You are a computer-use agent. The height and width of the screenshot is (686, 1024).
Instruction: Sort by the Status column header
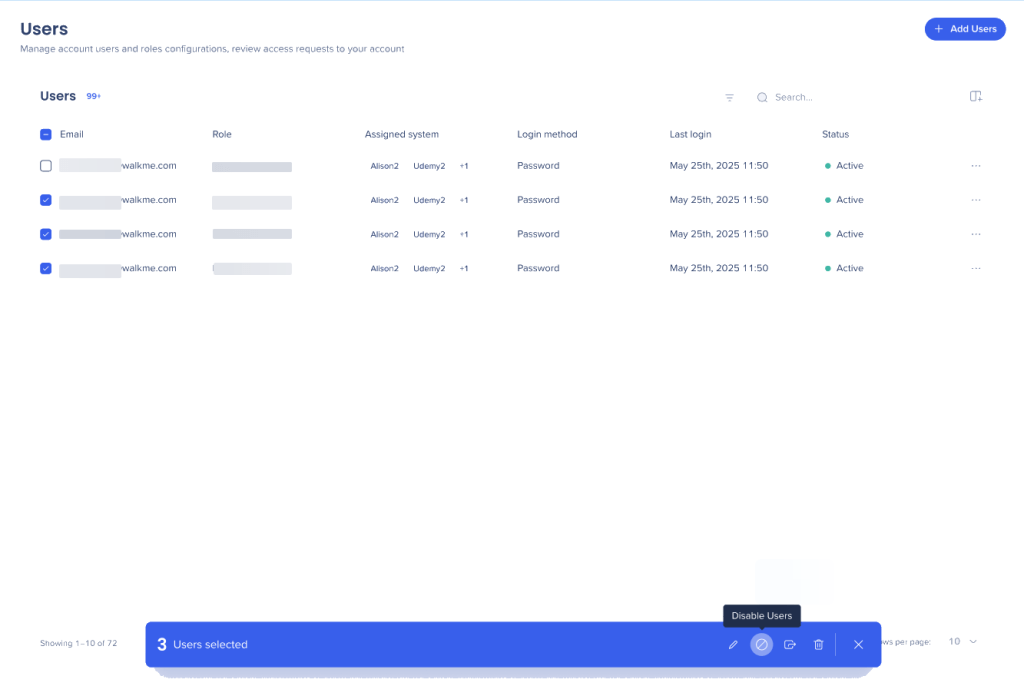(x=835, y=134)
